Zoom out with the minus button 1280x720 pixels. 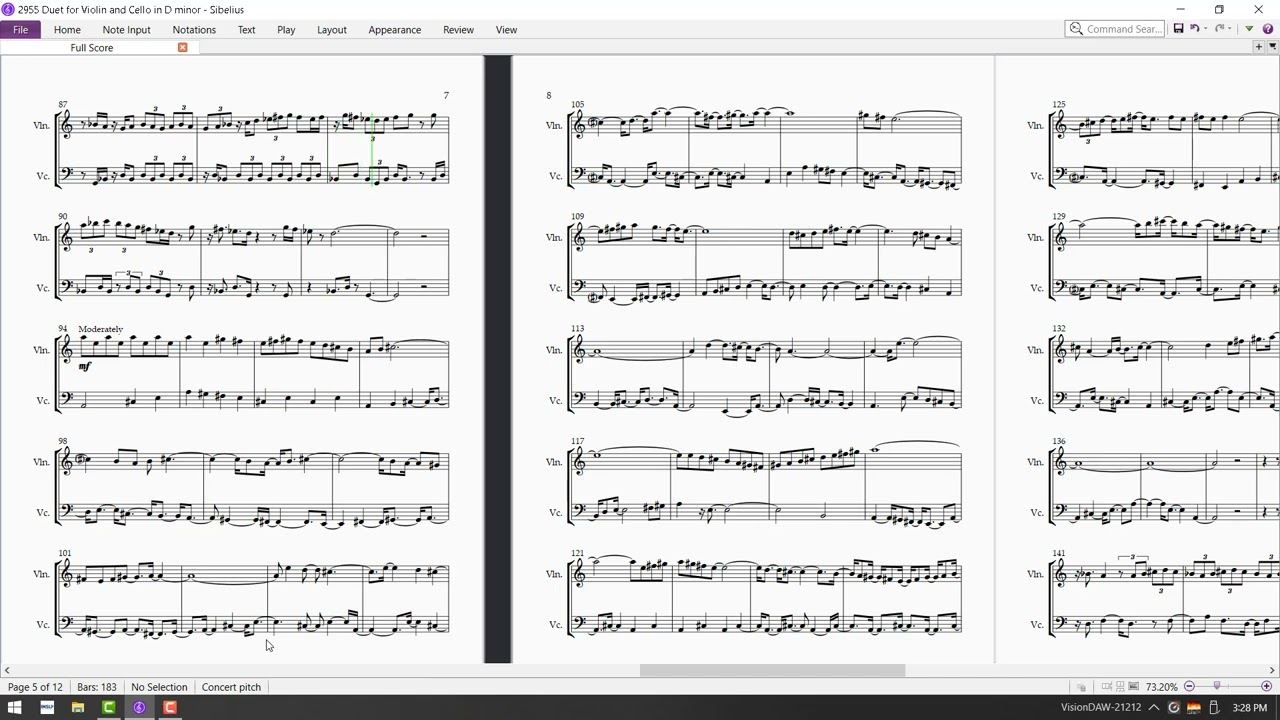[1189, 686]
